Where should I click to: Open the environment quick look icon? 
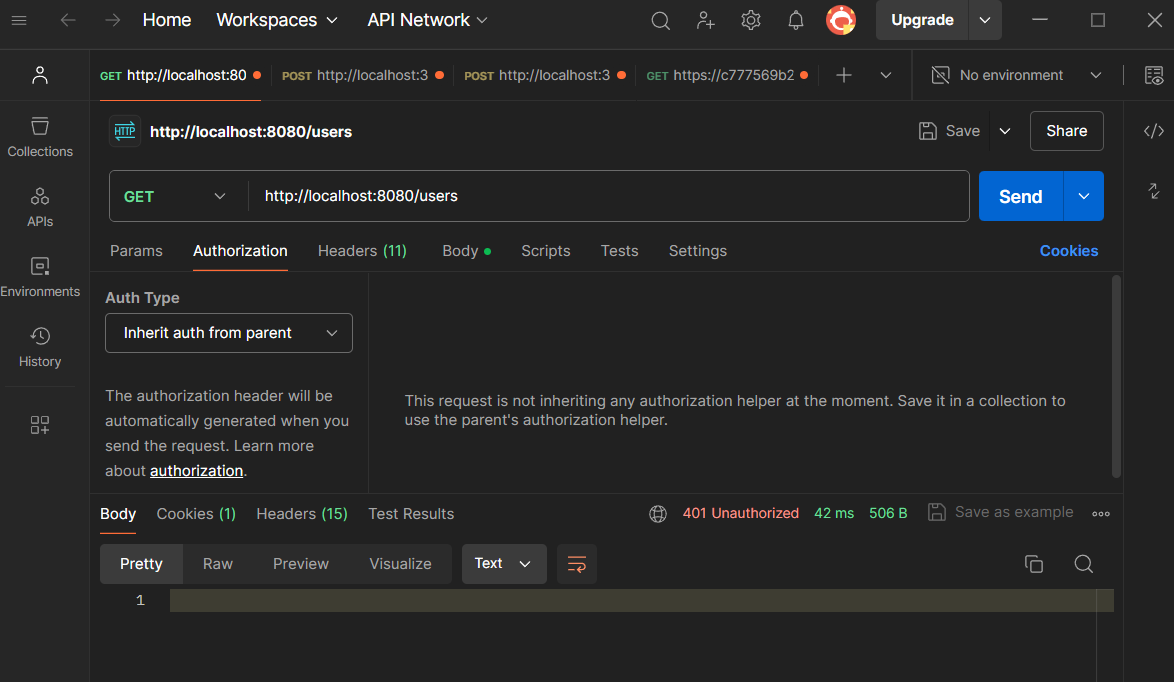pyautogui.click(x=1154, y=75)
